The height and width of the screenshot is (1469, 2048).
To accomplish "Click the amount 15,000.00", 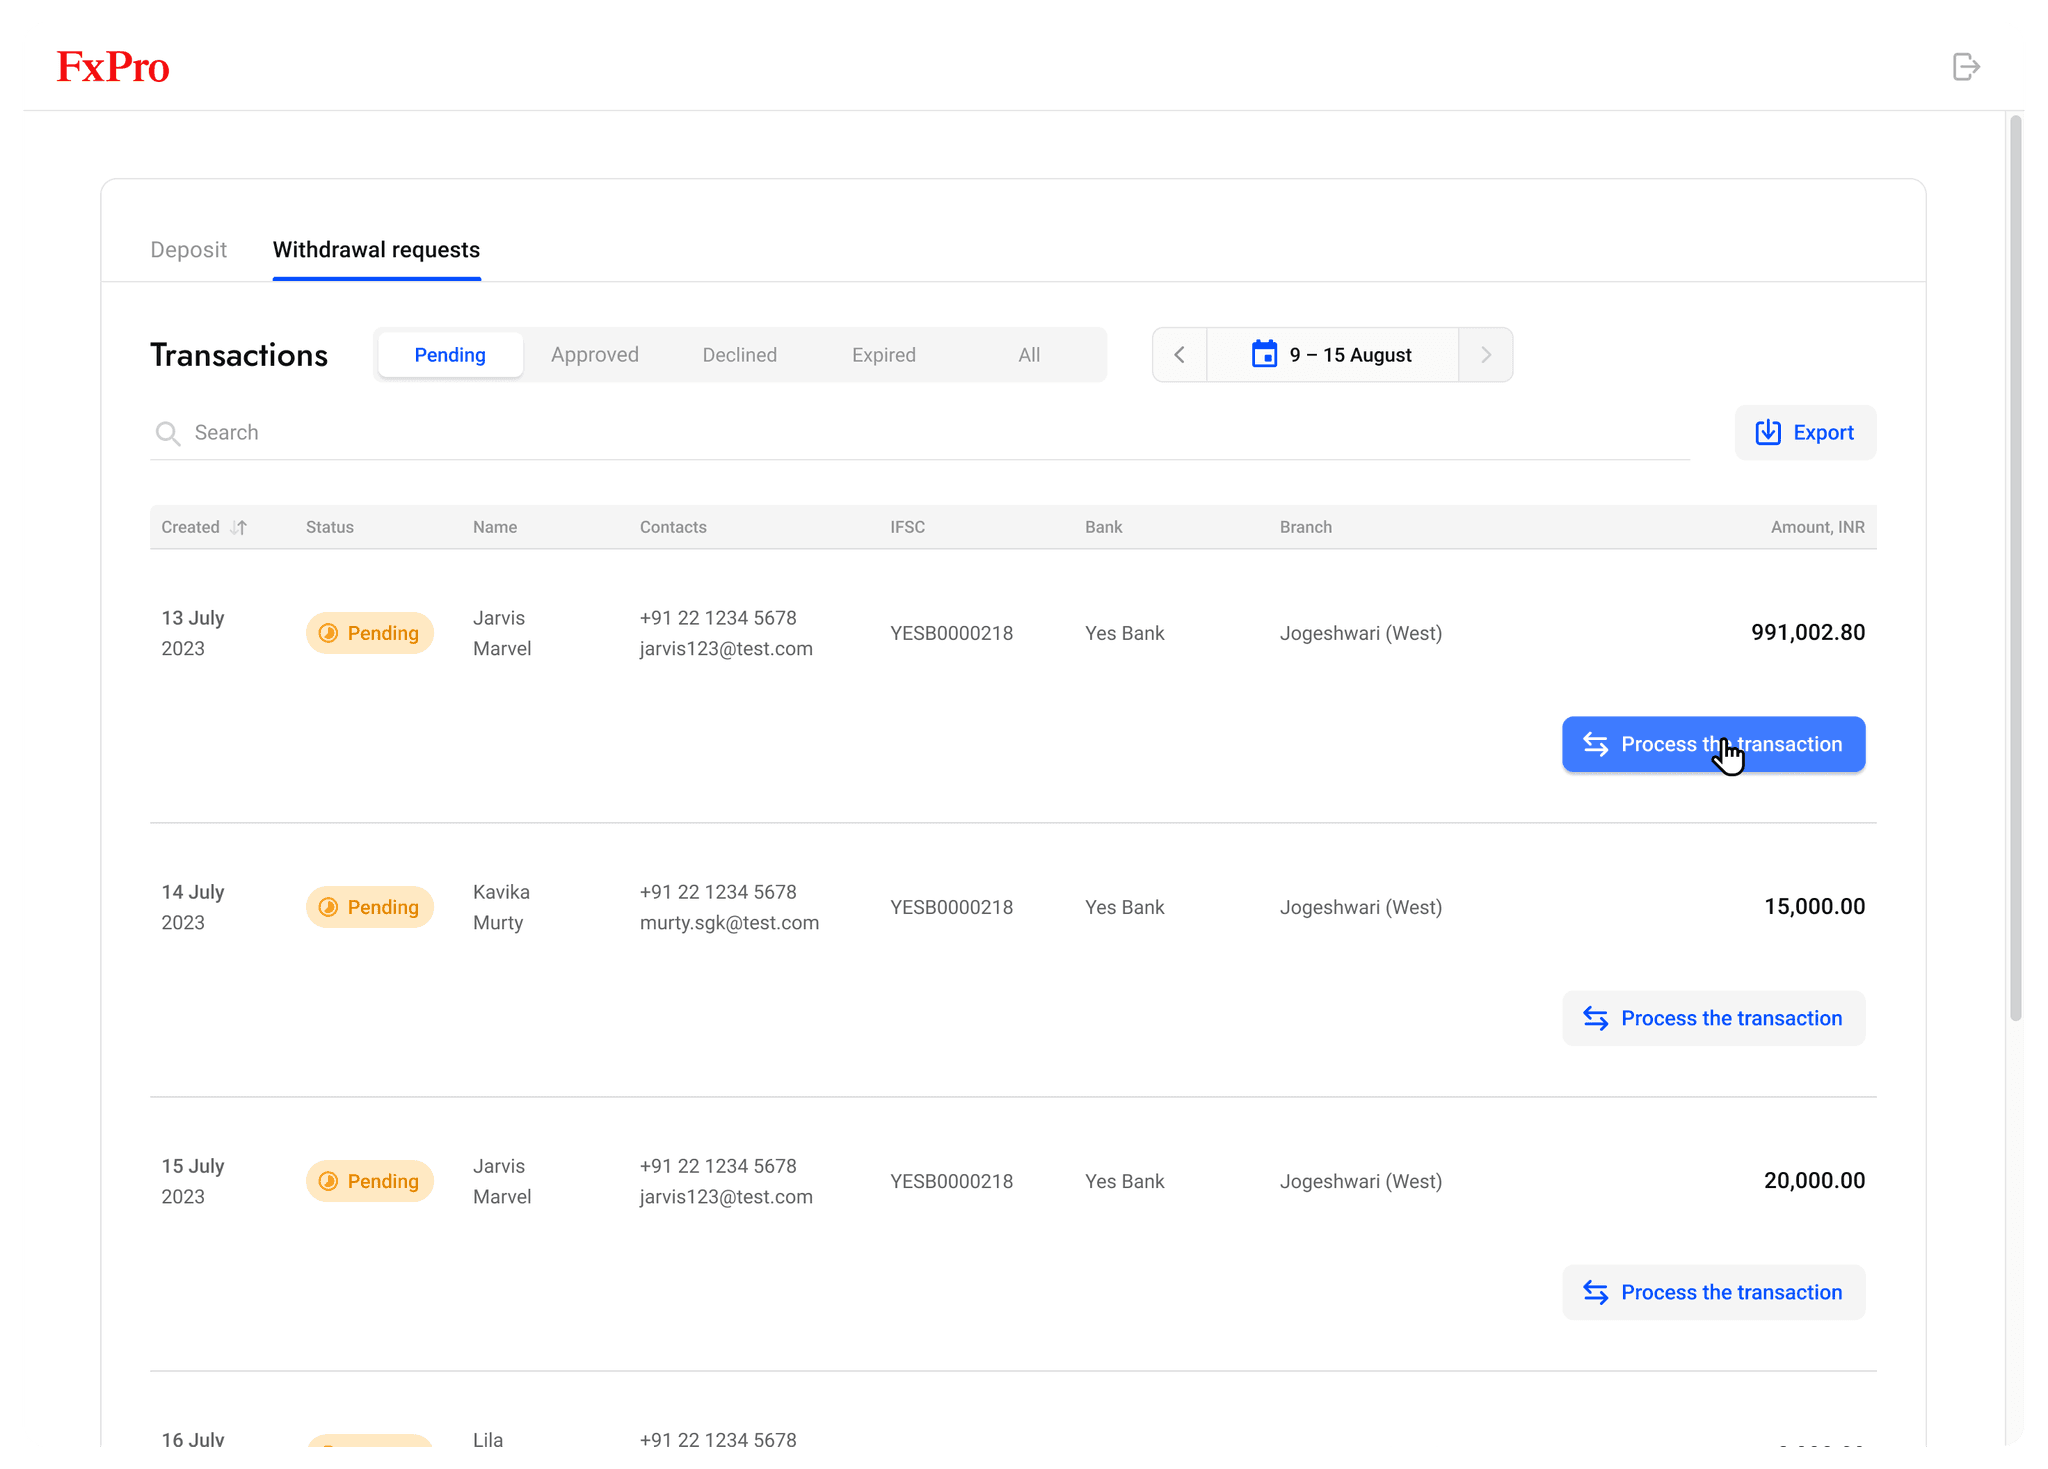I will (1814, 906).
